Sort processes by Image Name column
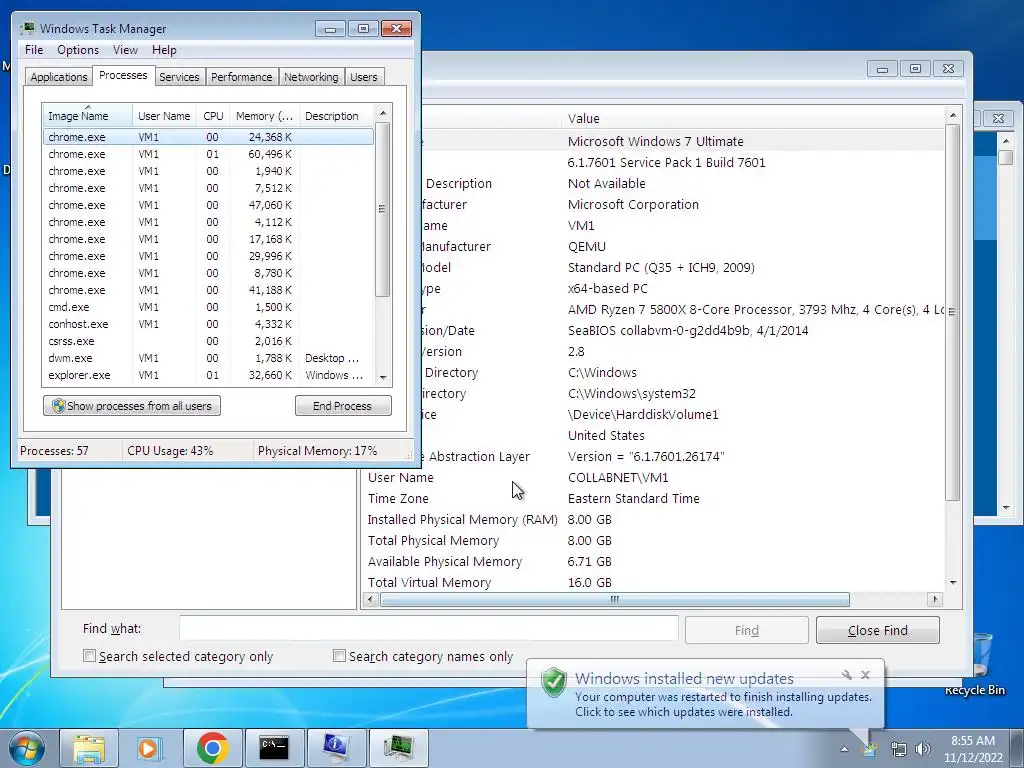Viewport: 1024px width, 768px height. (88, 116)
